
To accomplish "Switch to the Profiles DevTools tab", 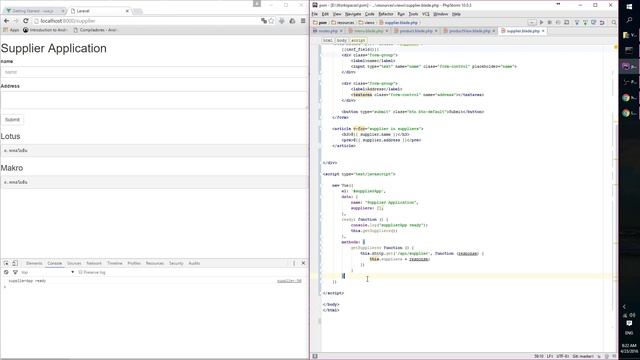I will [x=134, y=263].
